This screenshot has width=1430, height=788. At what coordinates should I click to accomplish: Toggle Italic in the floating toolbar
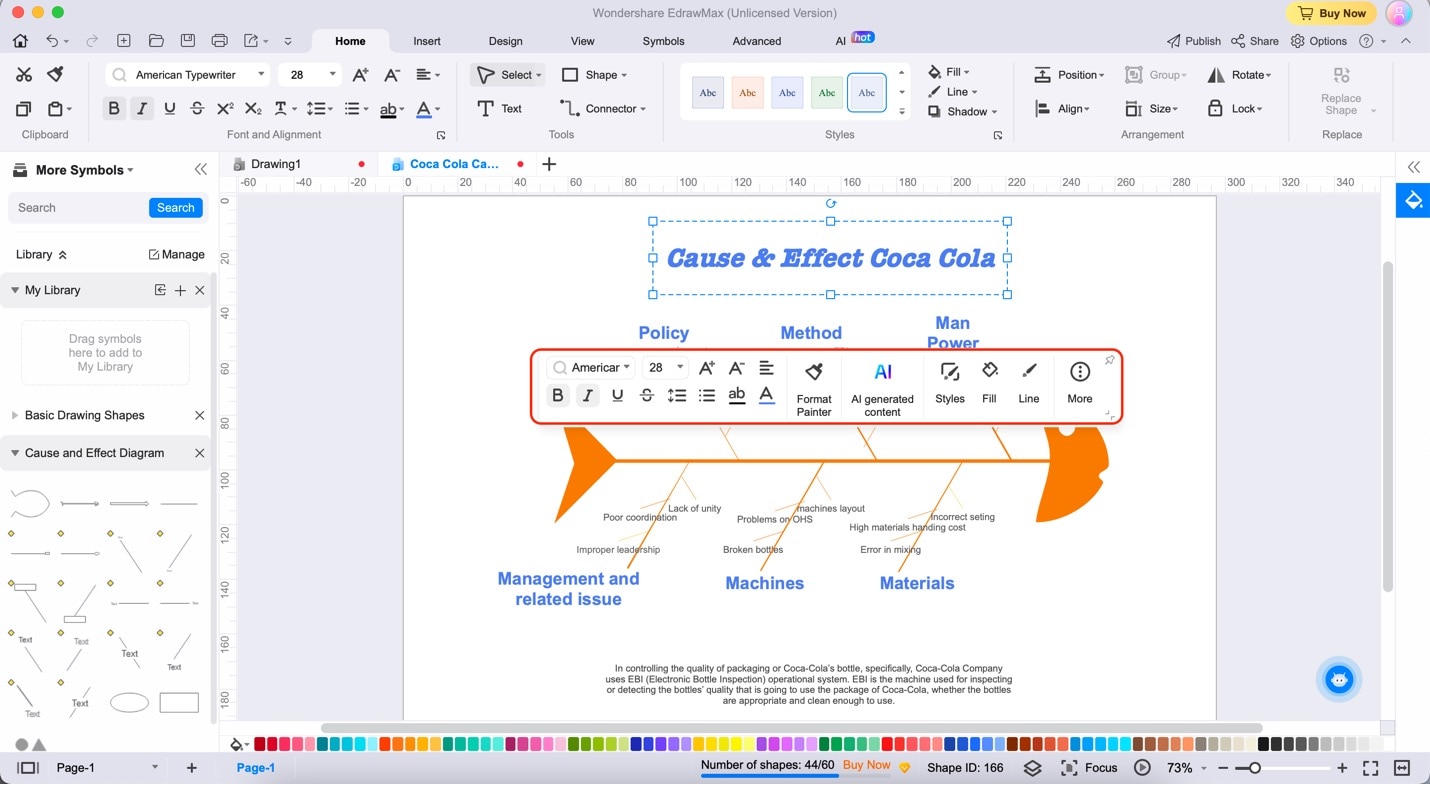tap(588, 395)
